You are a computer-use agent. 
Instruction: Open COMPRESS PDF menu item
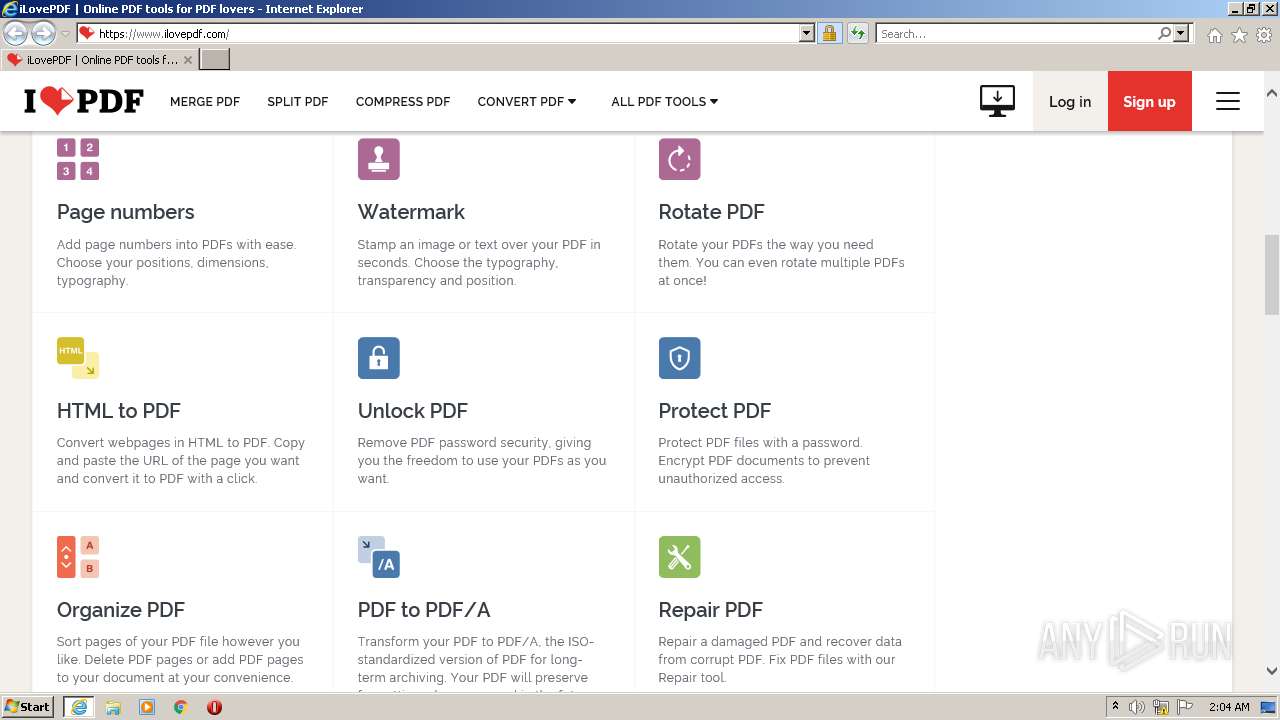coord(403,101)
